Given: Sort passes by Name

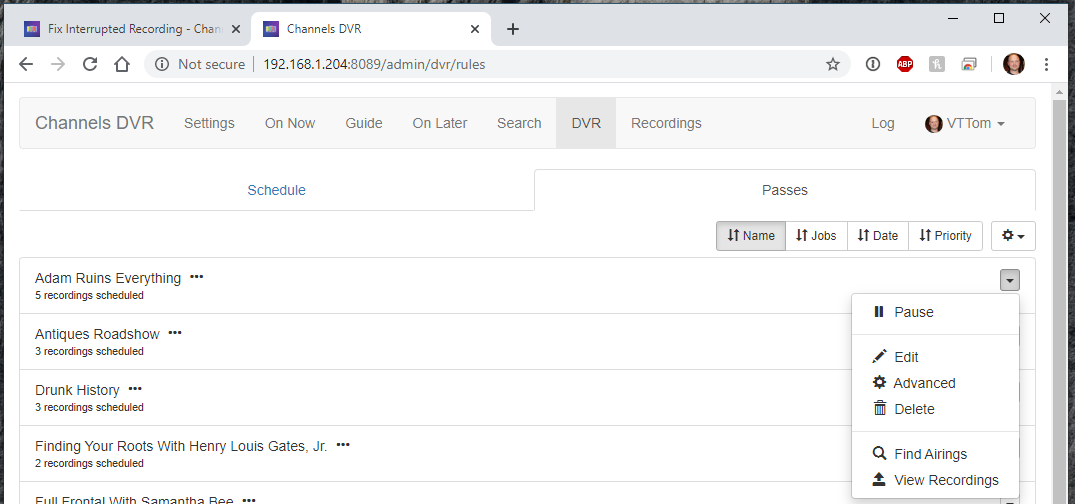Looking at the screenshot, I should tap(751, 236).
